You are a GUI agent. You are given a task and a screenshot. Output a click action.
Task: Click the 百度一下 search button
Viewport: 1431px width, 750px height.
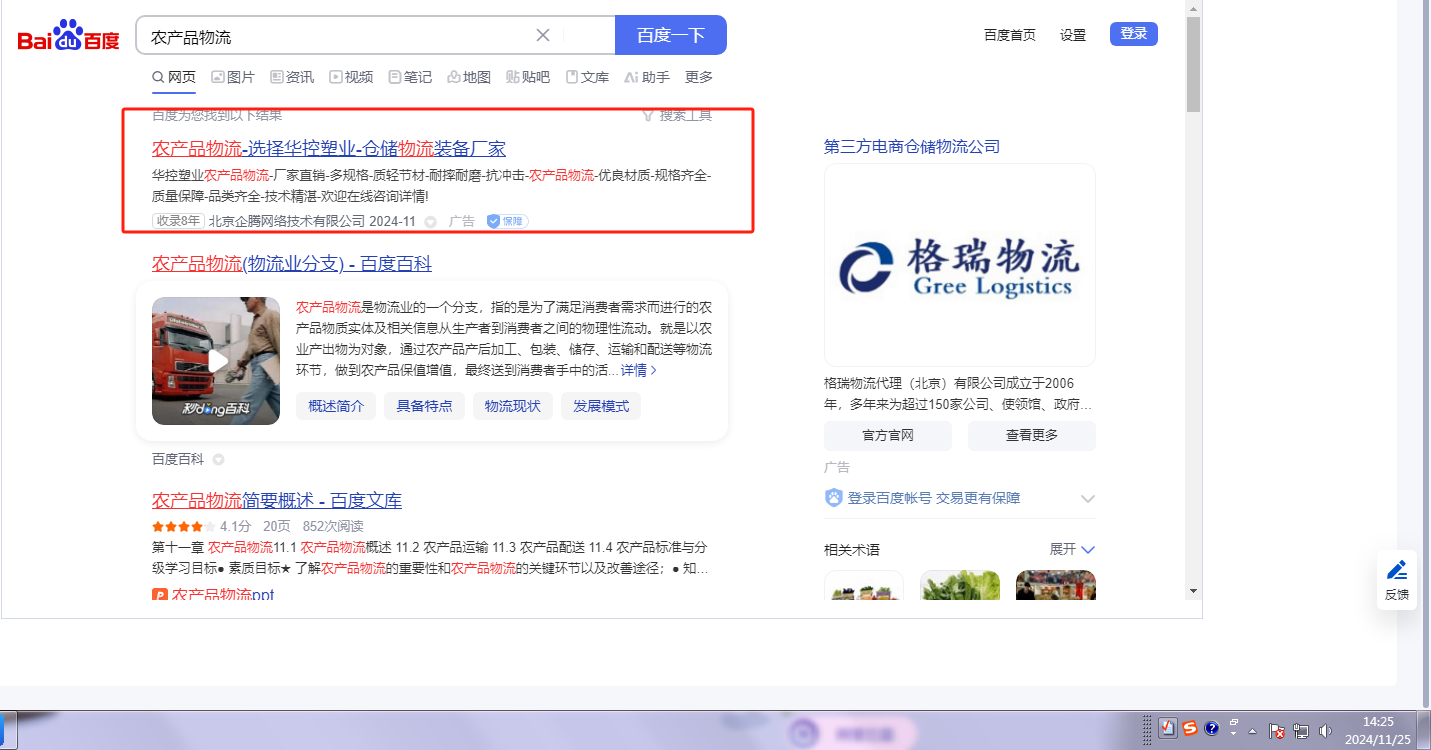[x=671, y=36]
